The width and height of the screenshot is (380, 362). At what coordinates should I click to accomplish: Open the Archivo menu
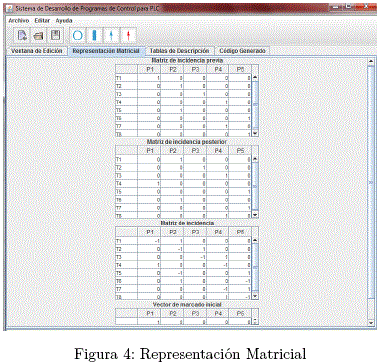[19, 21]
